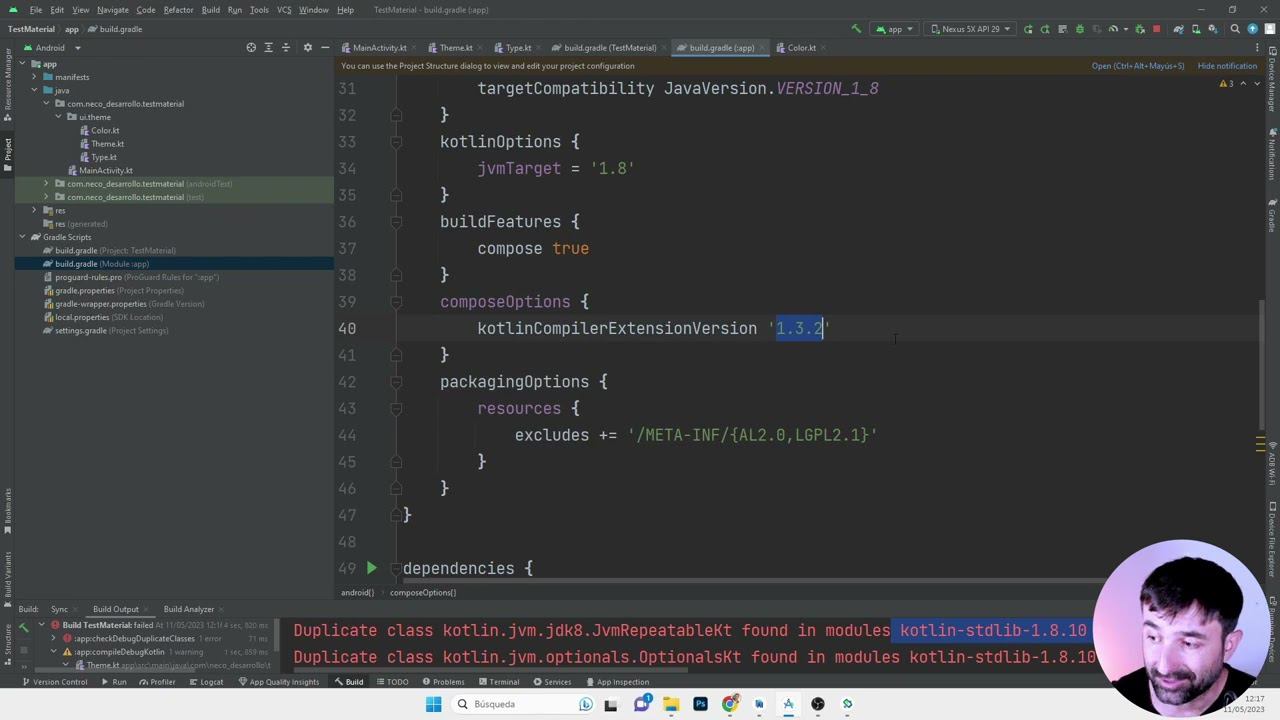This screenshot has width=1280, height=720.
Task: Click the Search Everywhere magnifier icon
Action: pos(1235,29)
